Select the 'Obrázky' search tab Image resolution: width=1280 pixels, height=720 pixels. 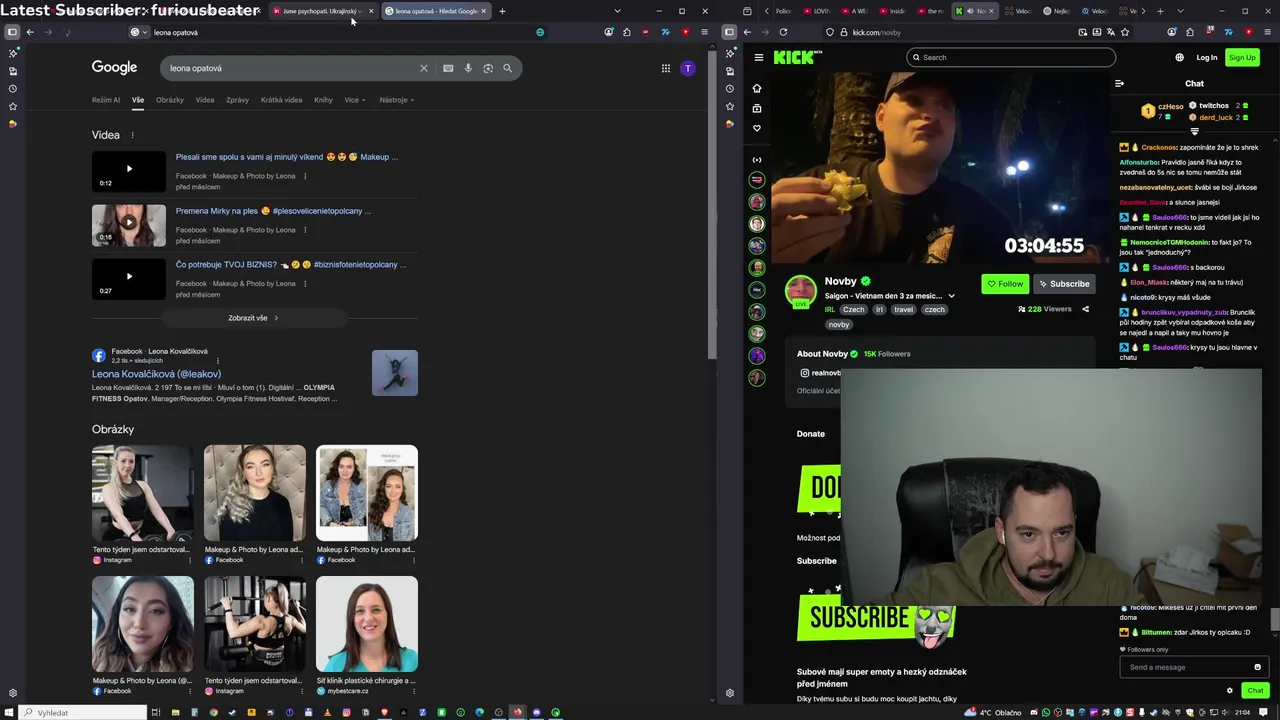click(x=170, y=100)
